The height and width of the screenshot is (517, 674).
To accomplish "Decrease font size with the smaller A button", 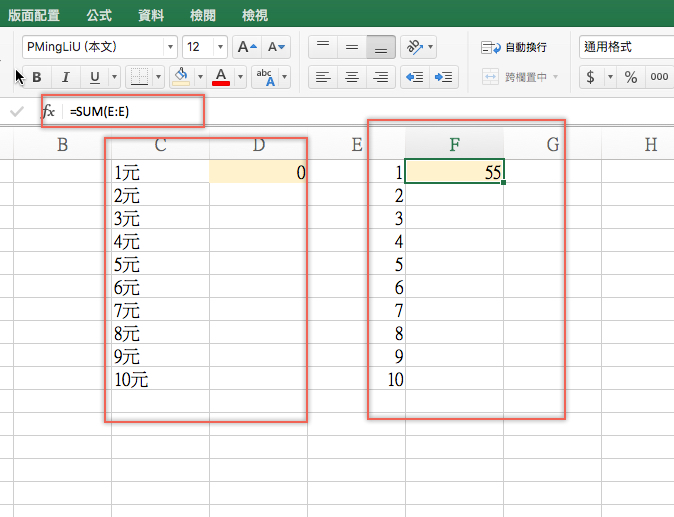I will coord(275,47).
